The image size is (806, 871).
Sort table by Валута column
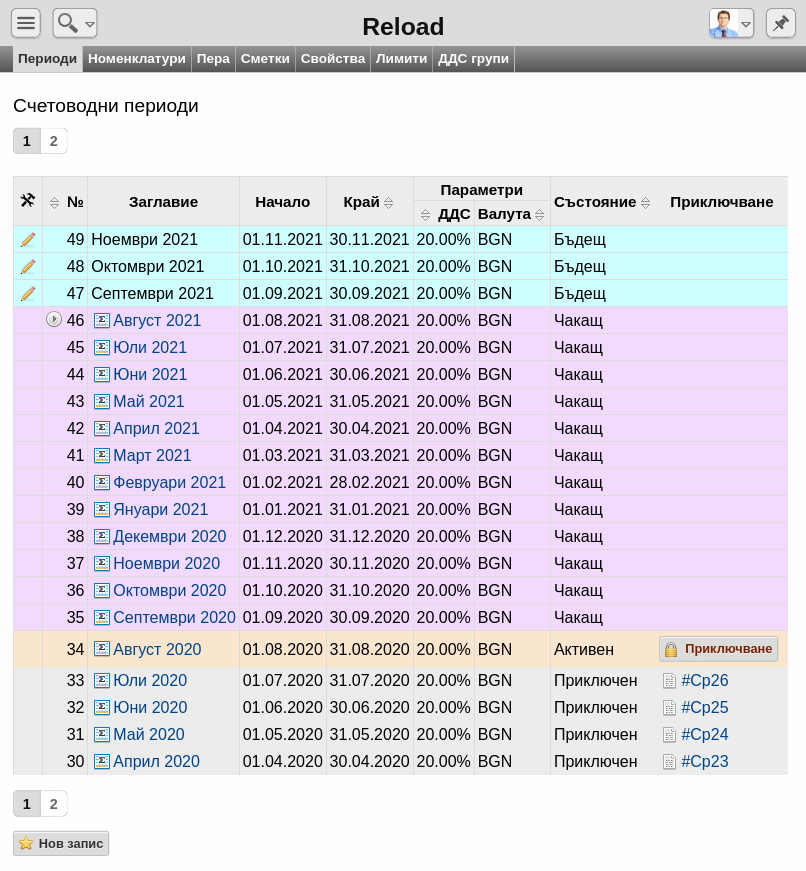point(539,215)
